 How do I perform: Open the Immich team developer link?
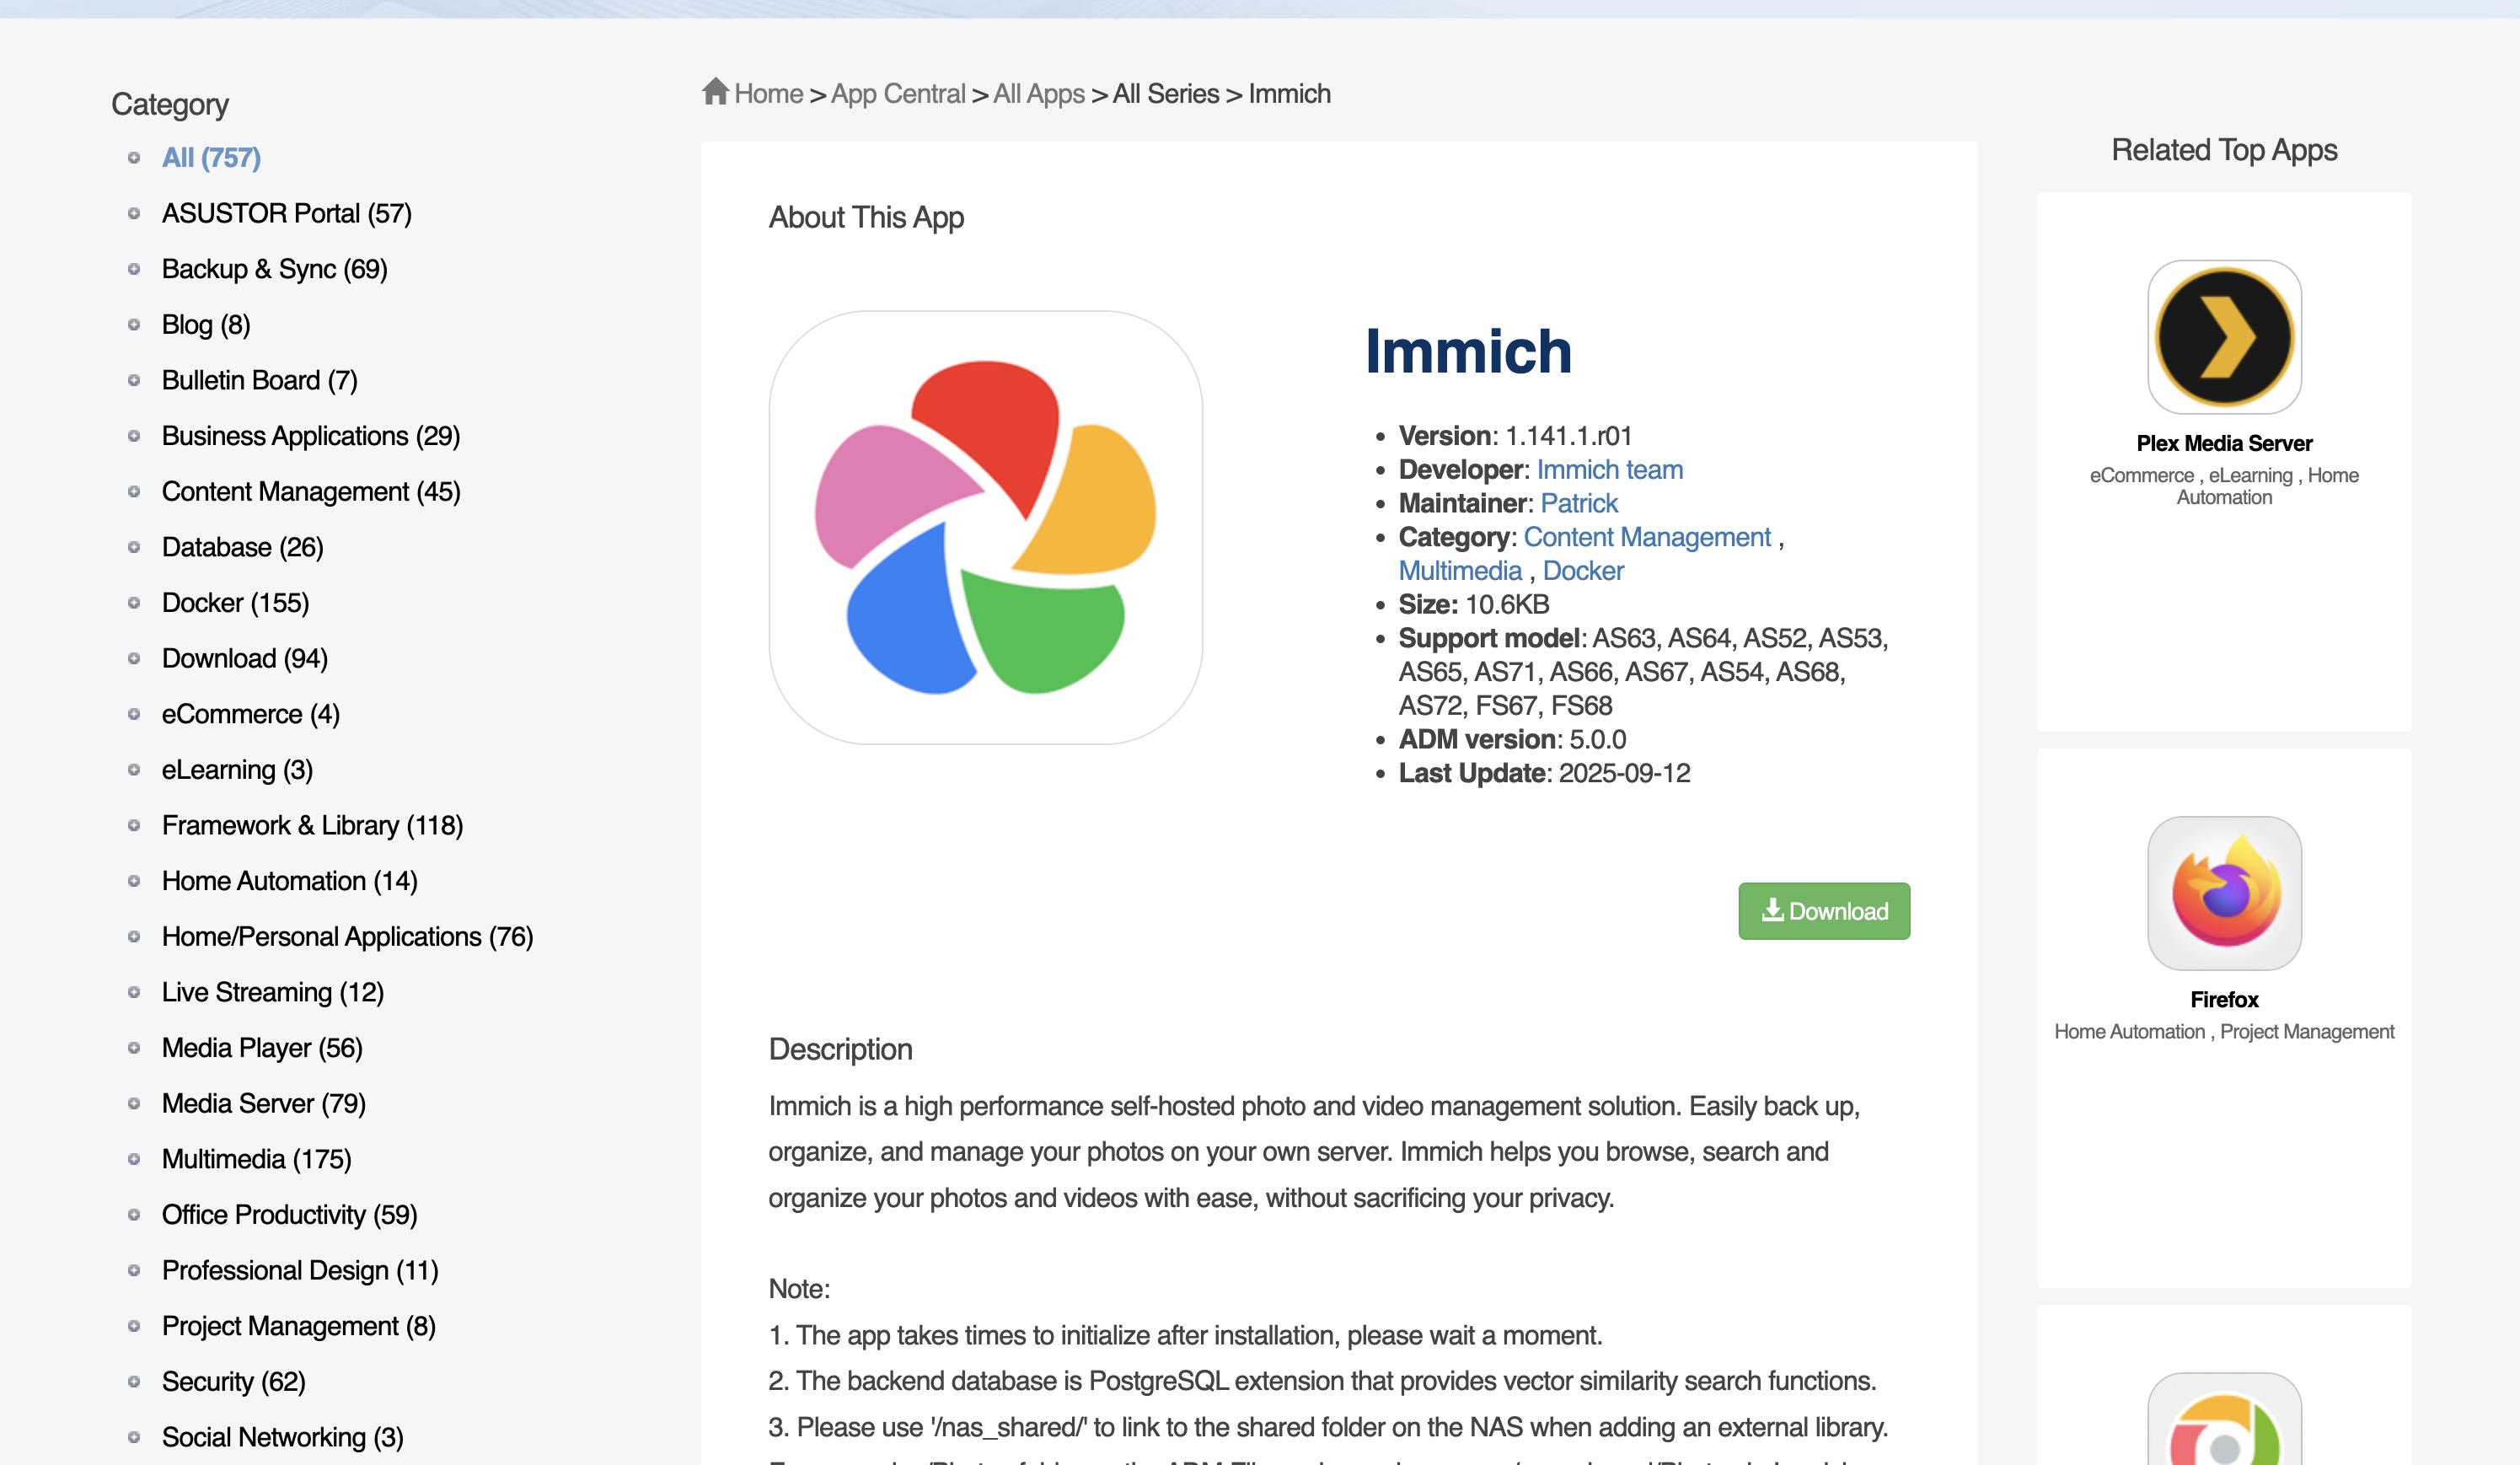[x=1609, y=470]
